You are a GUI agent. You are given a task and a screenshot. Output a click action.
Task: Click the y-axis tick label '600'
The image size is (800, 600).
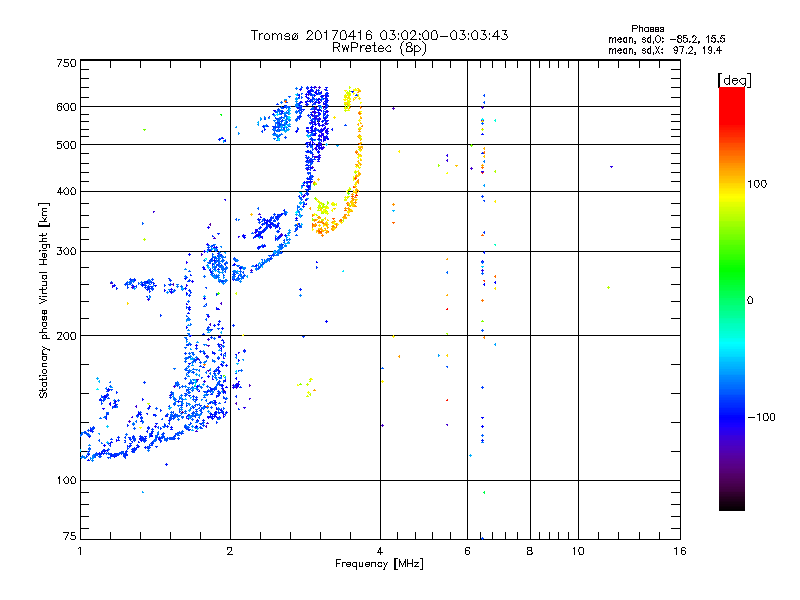(x=66, y=107)
